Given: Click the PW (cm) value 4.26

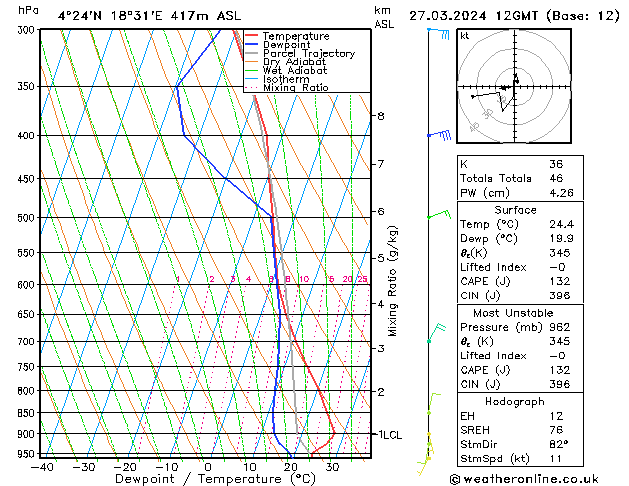Looking at the screenshot, I should (x=561, y=193).
